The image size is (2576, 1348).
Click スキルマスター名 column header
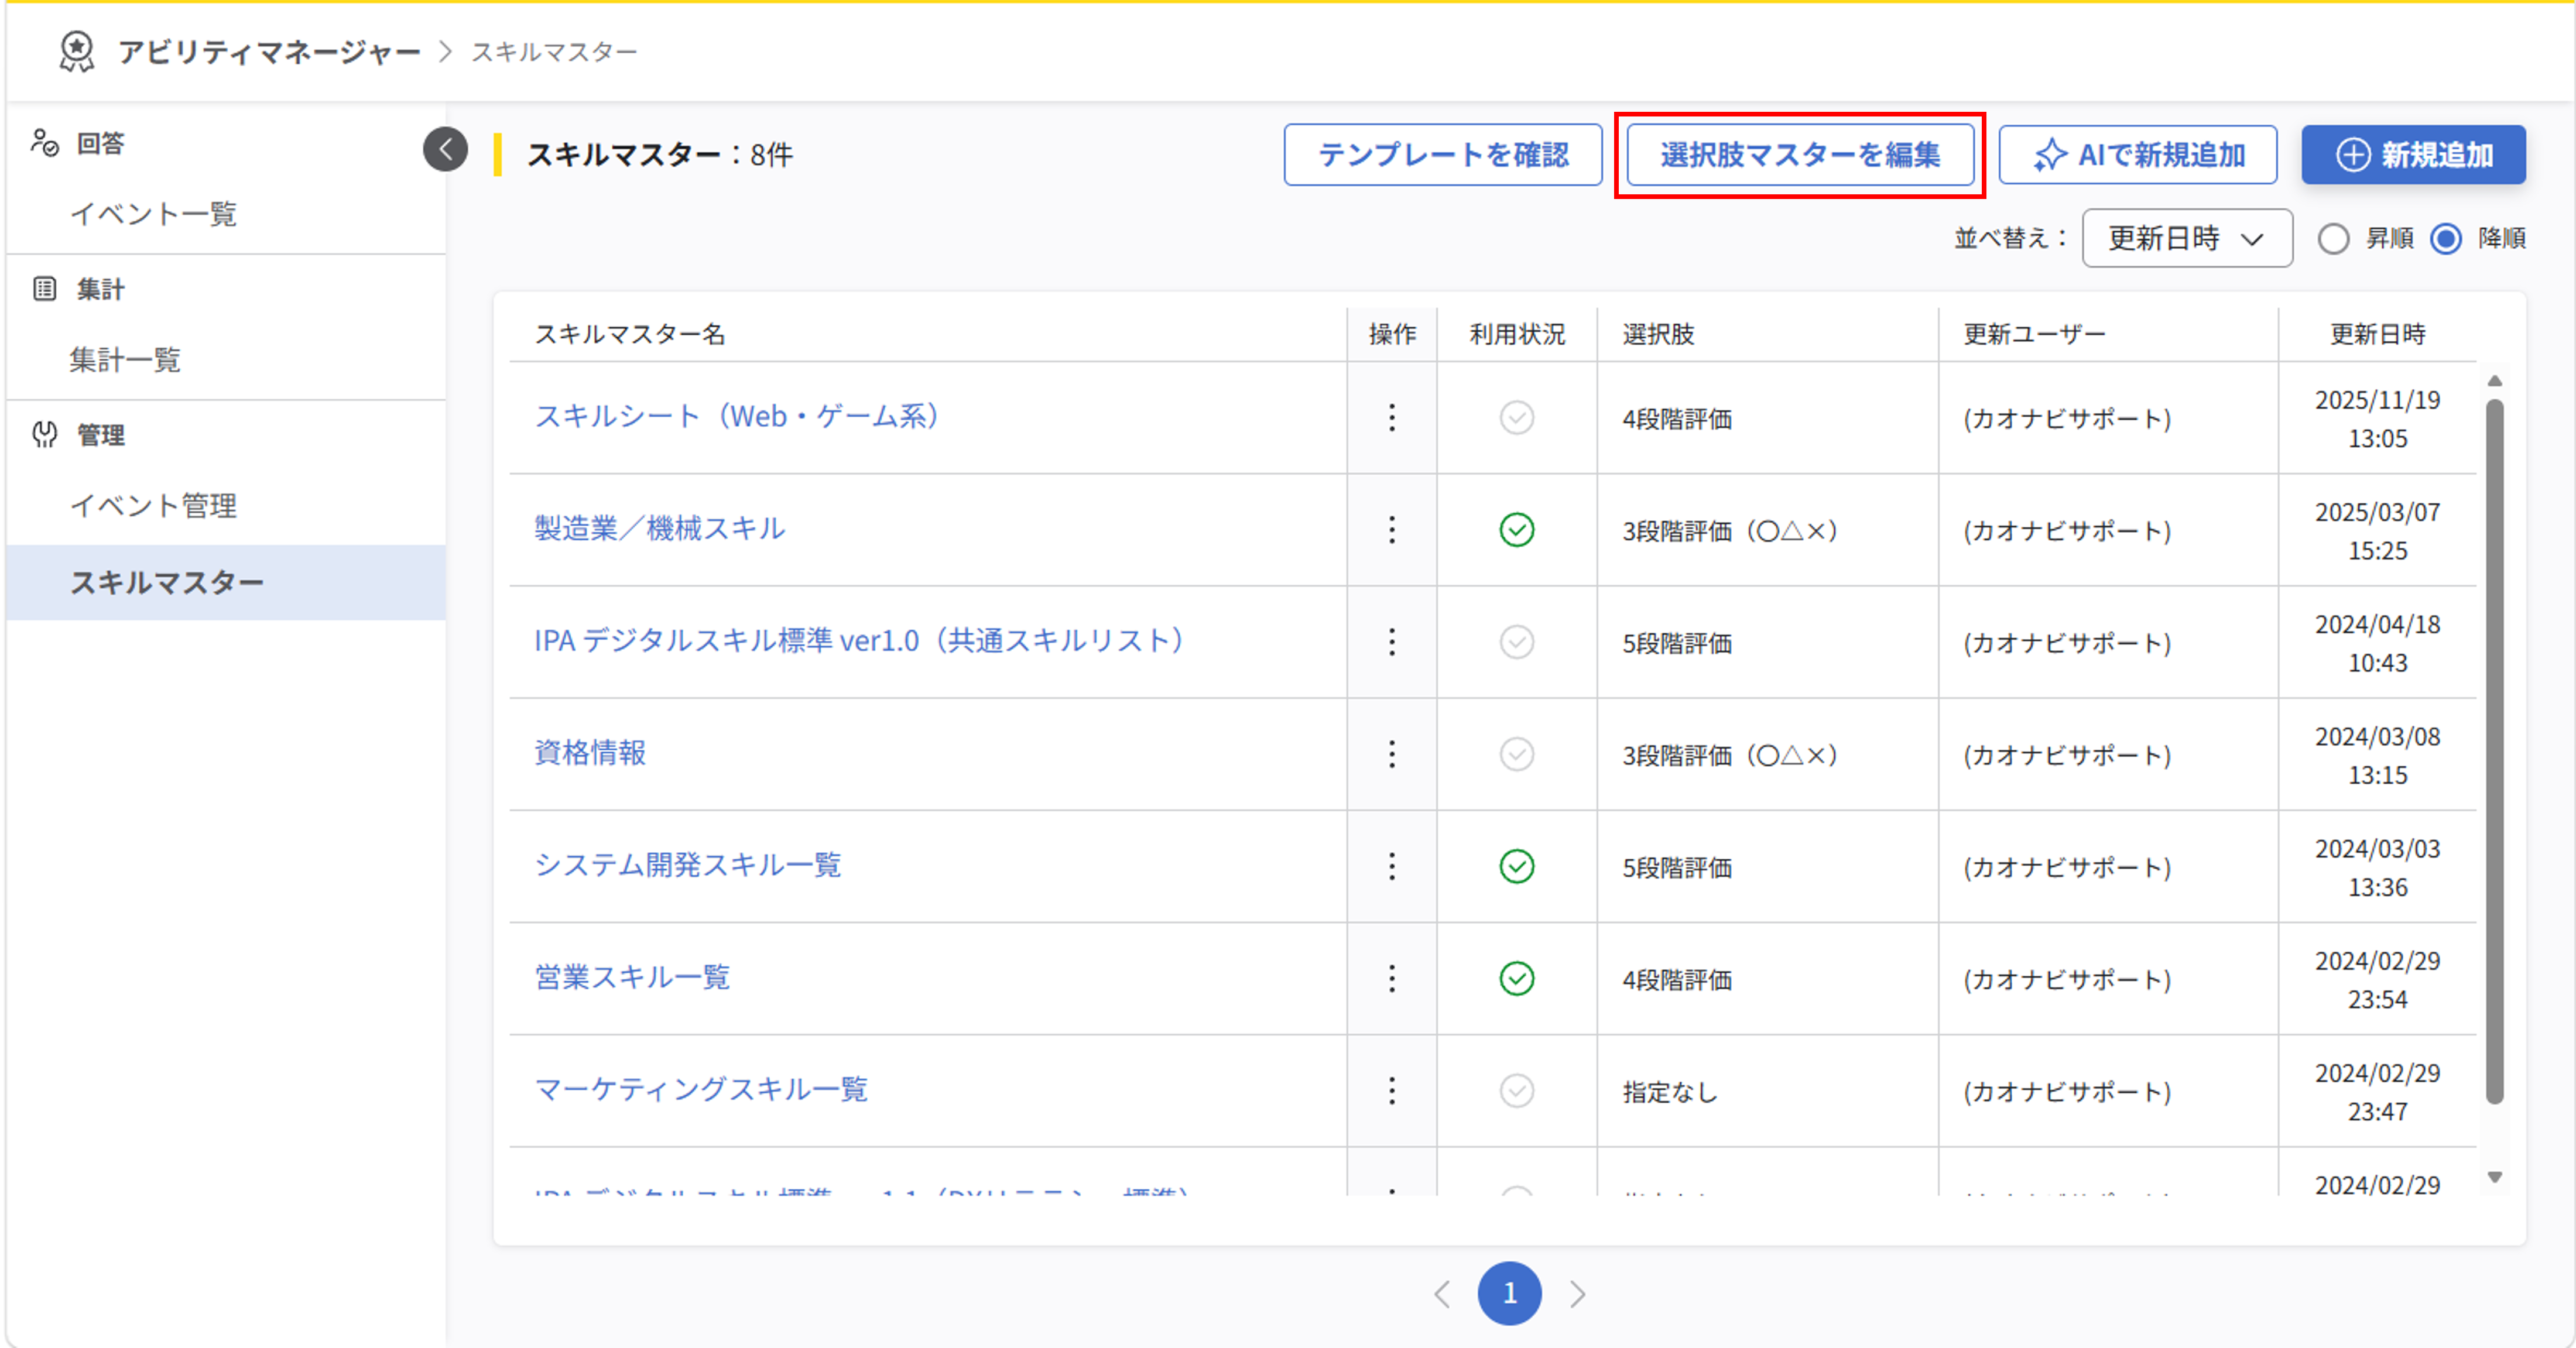pos(630,334)
